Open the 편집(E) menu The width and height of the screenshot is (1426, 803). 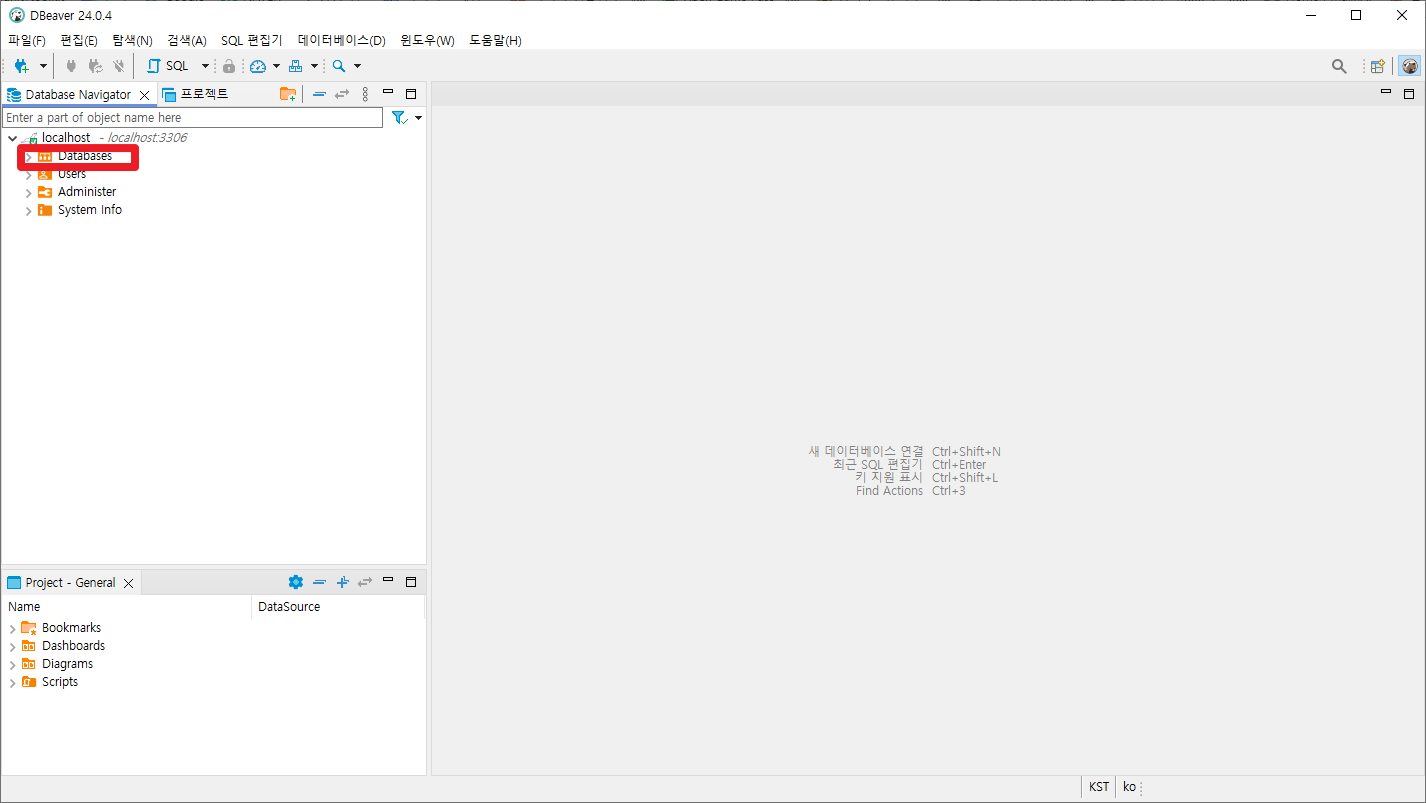(79, 40)
